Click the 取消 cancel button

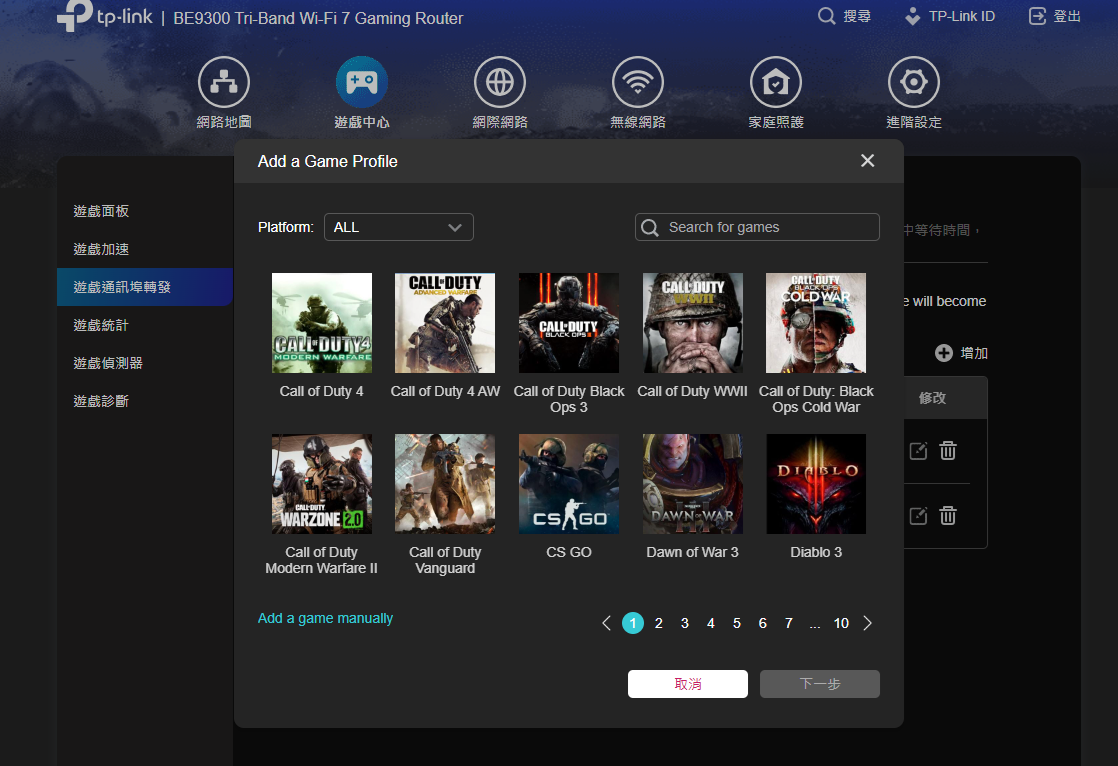tap(687, 684)
